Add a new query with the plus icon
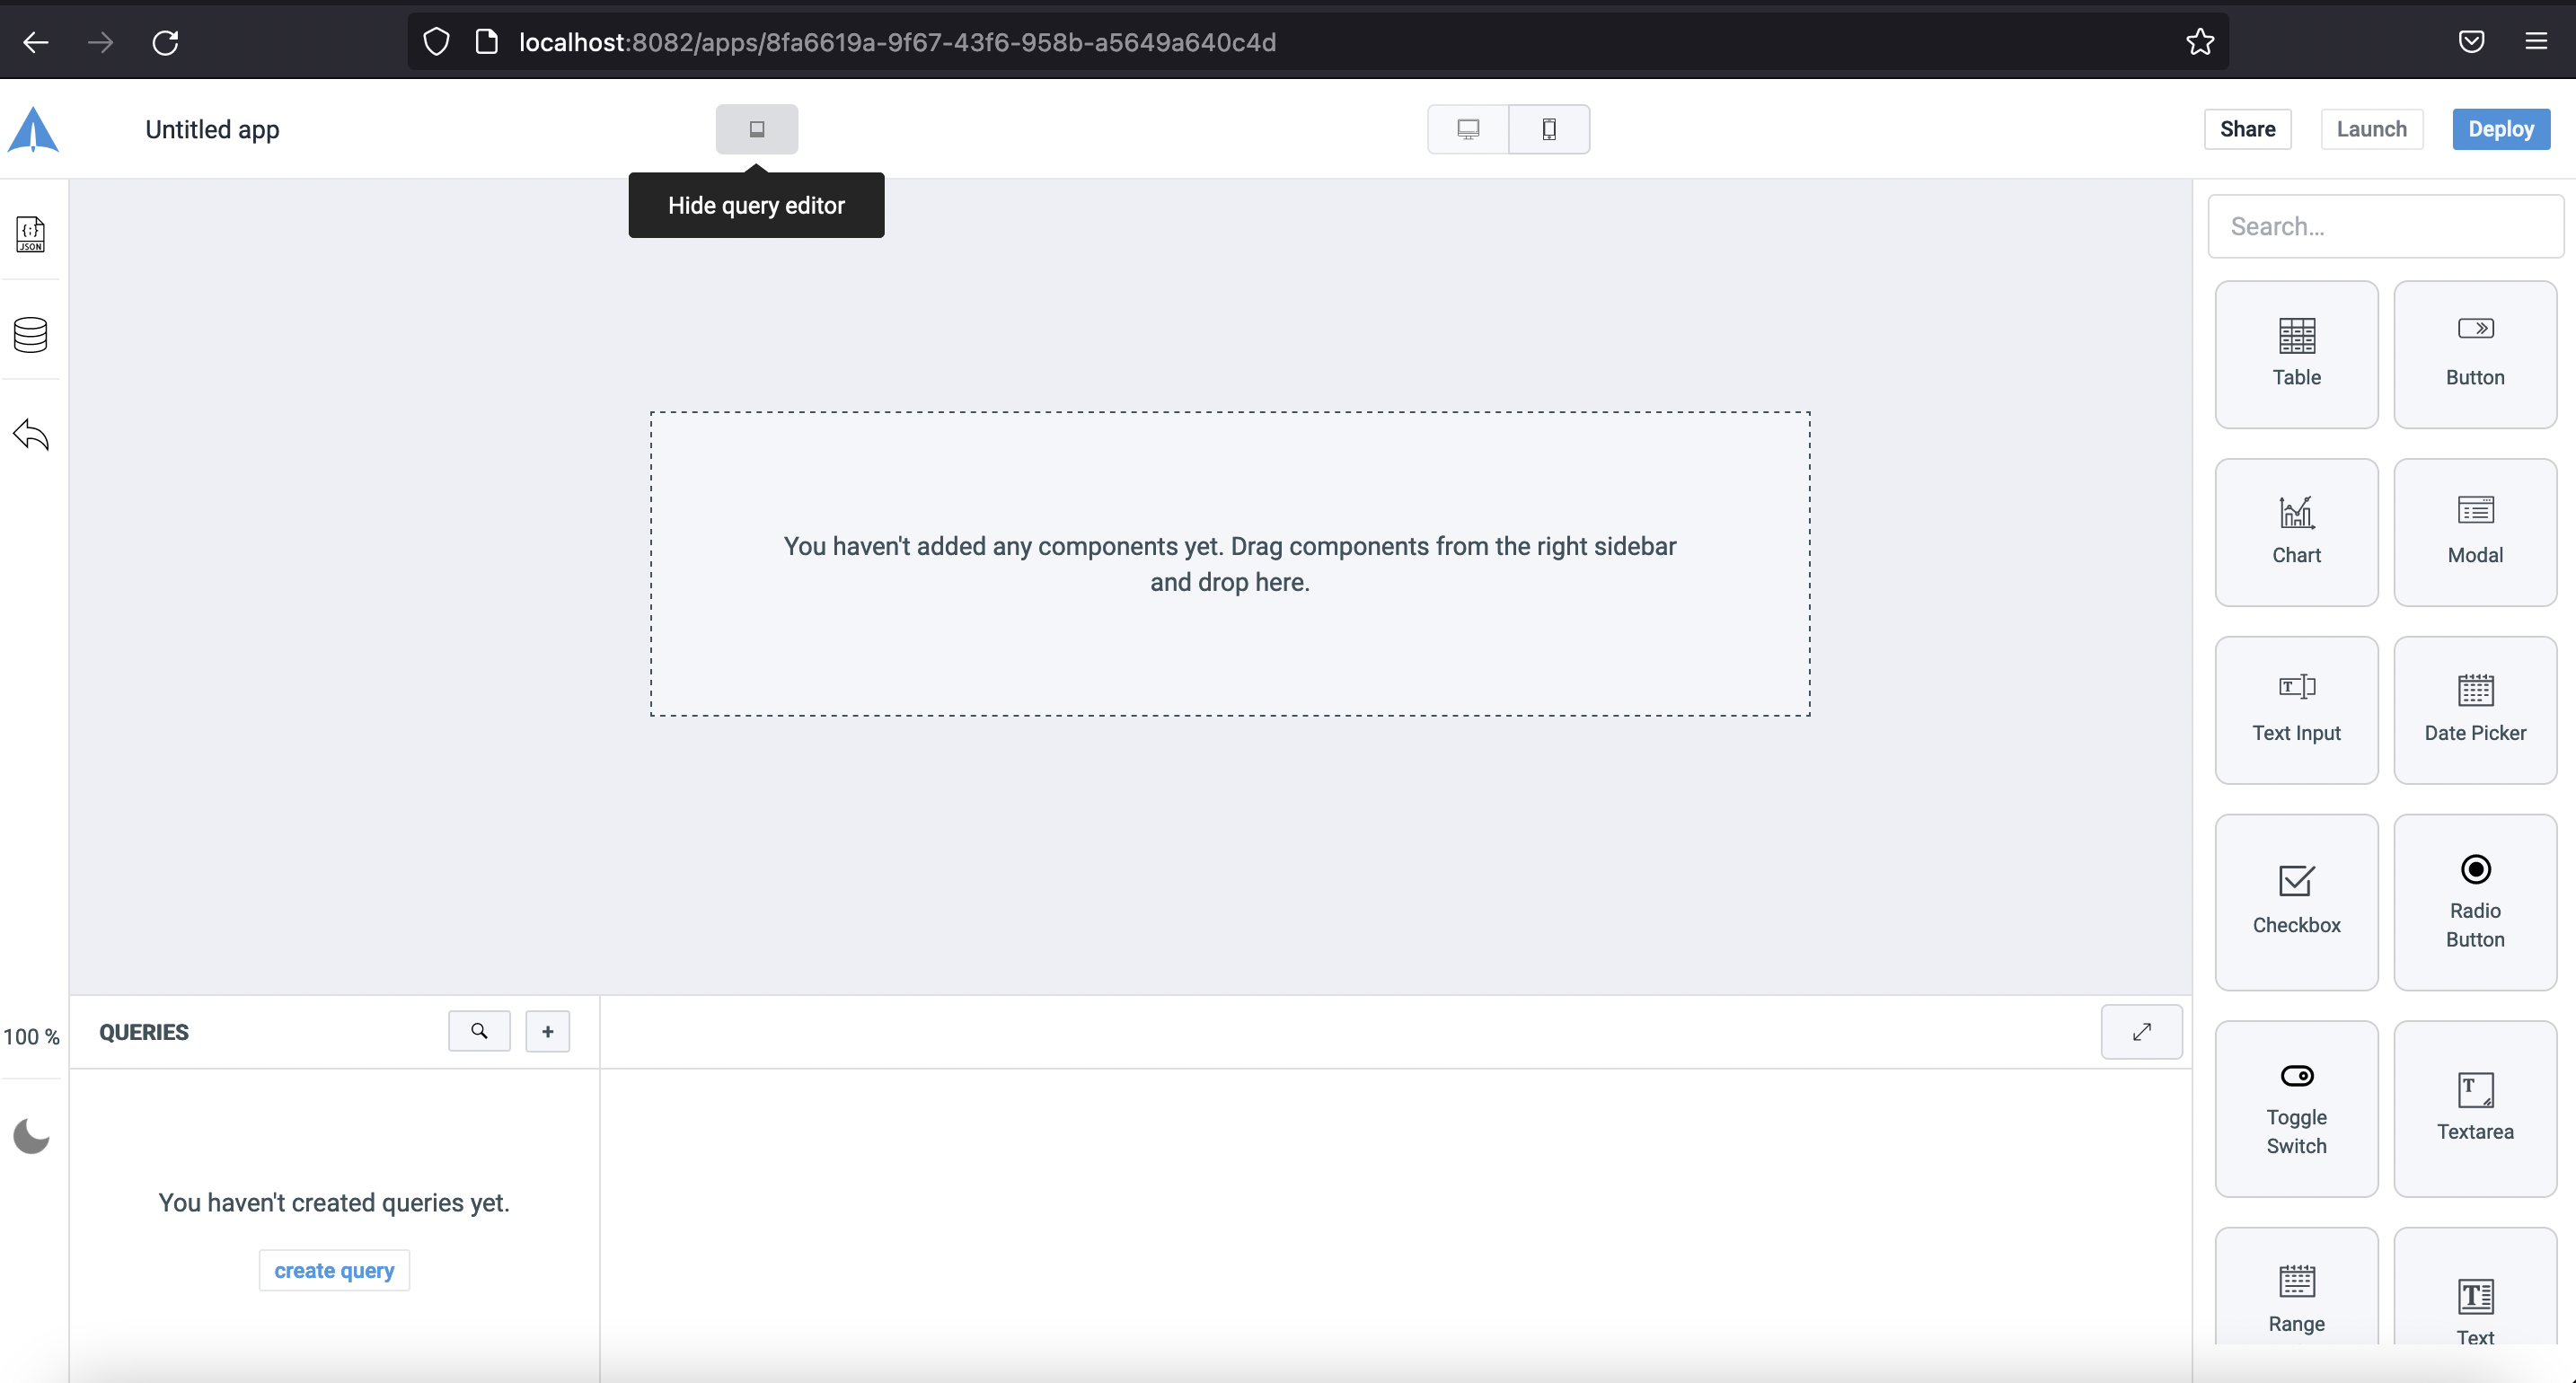This screenshot has height=1383, width=2576. pos(547,1031)
